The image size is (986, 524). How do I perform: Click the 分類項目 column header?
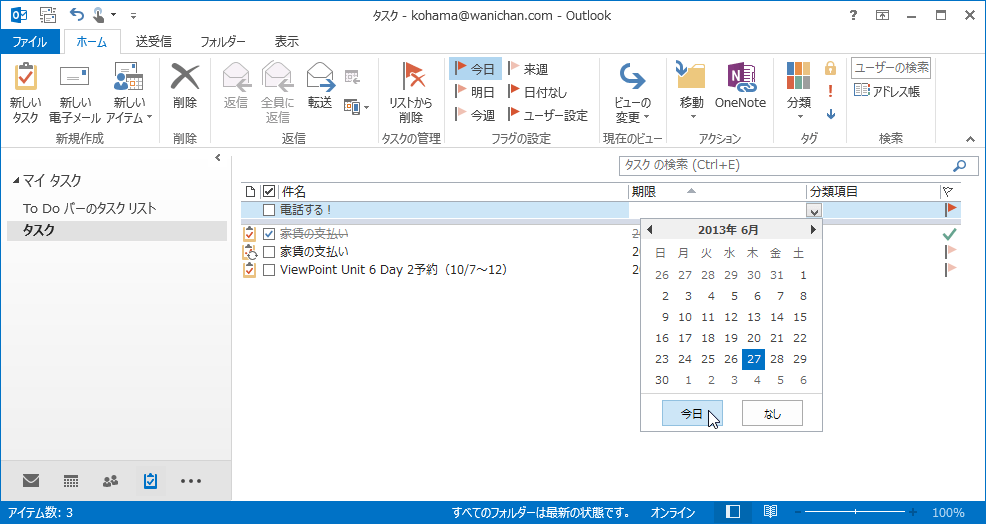(x=873, y=192)
